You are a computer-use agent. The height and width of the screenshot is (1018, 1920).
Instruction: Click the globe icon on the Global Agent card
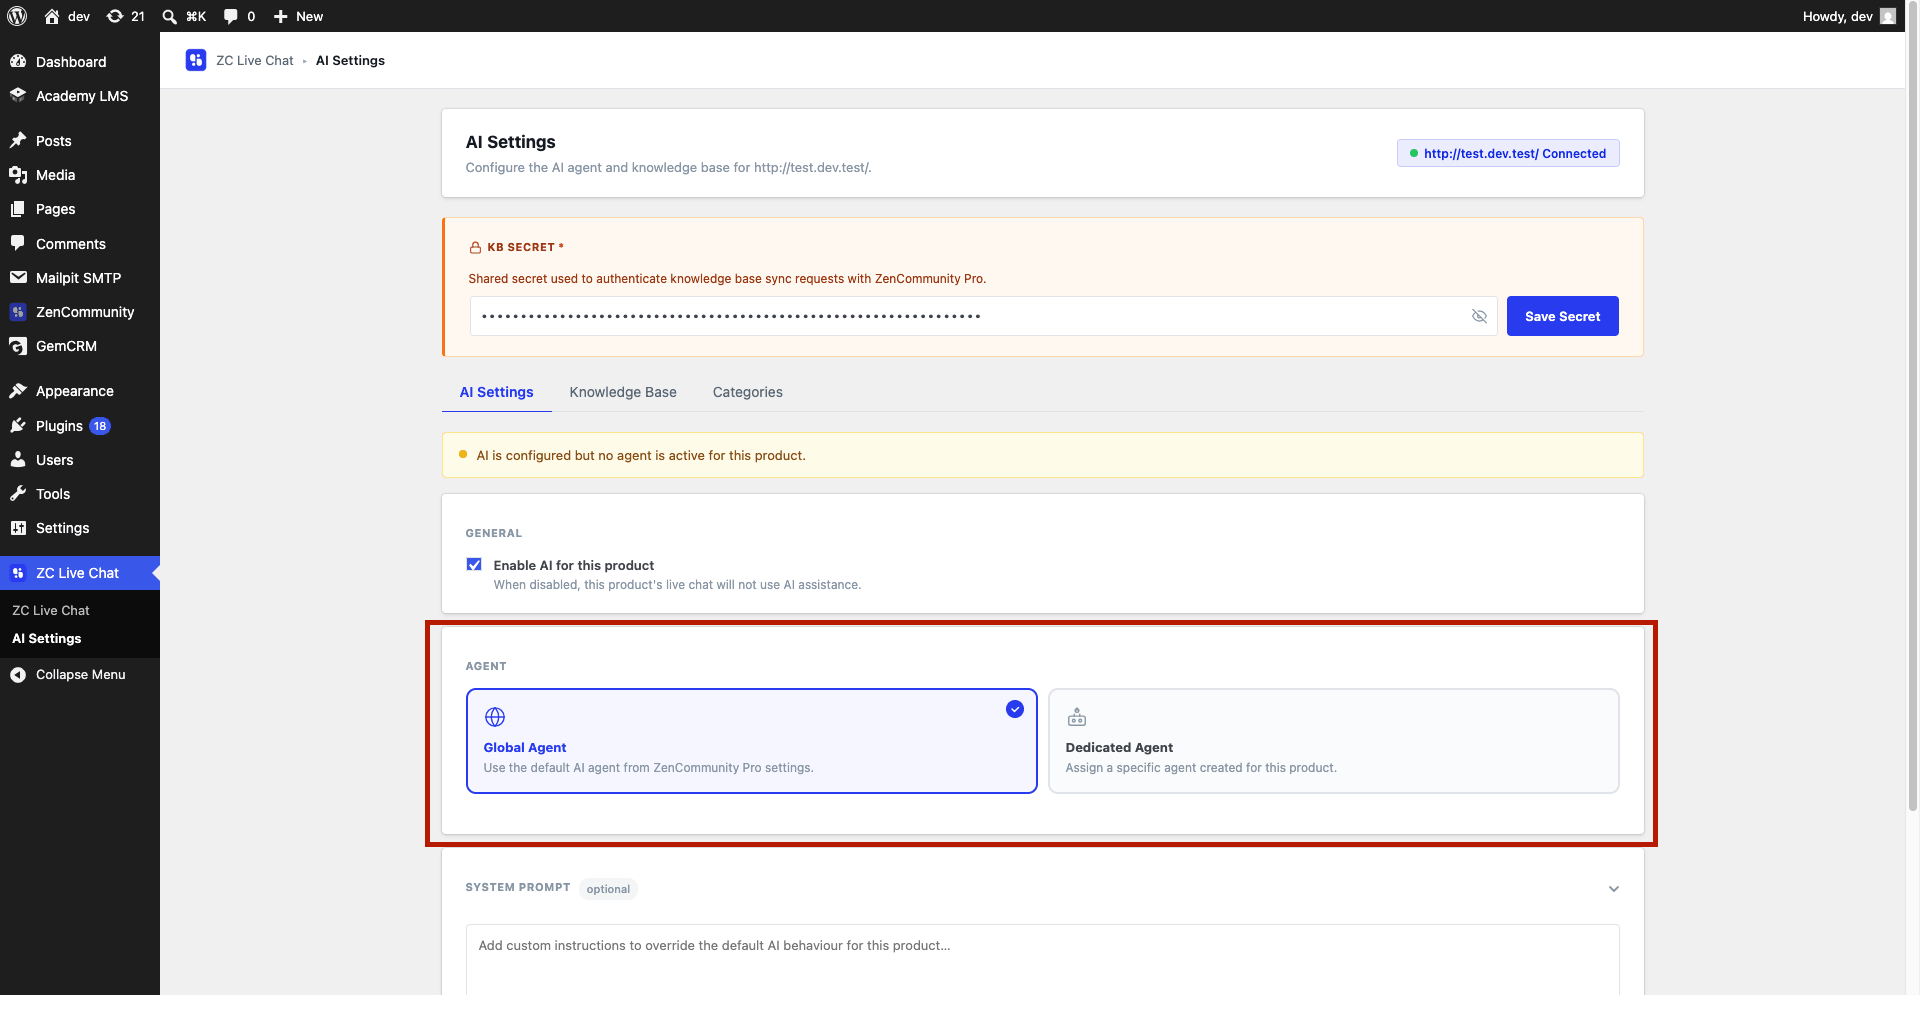495,717
